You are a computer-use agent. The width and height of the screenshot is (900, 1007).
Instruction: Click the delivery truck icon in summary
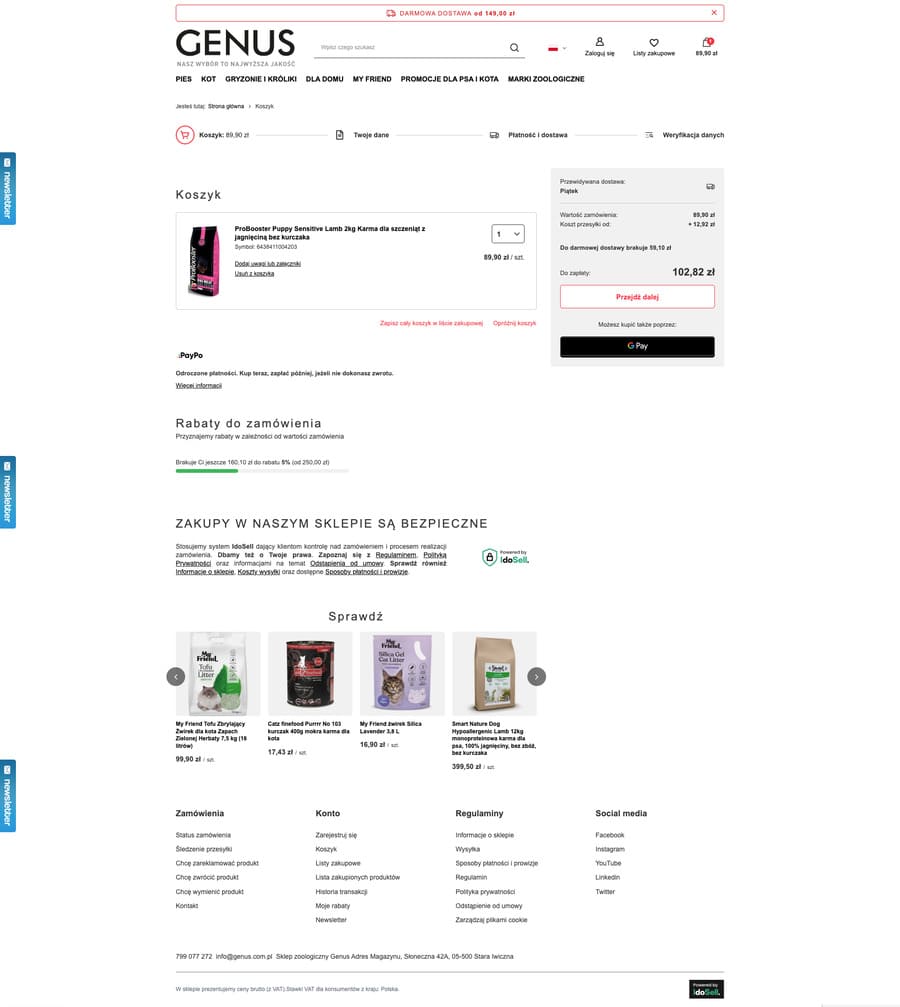click(710, 186)
